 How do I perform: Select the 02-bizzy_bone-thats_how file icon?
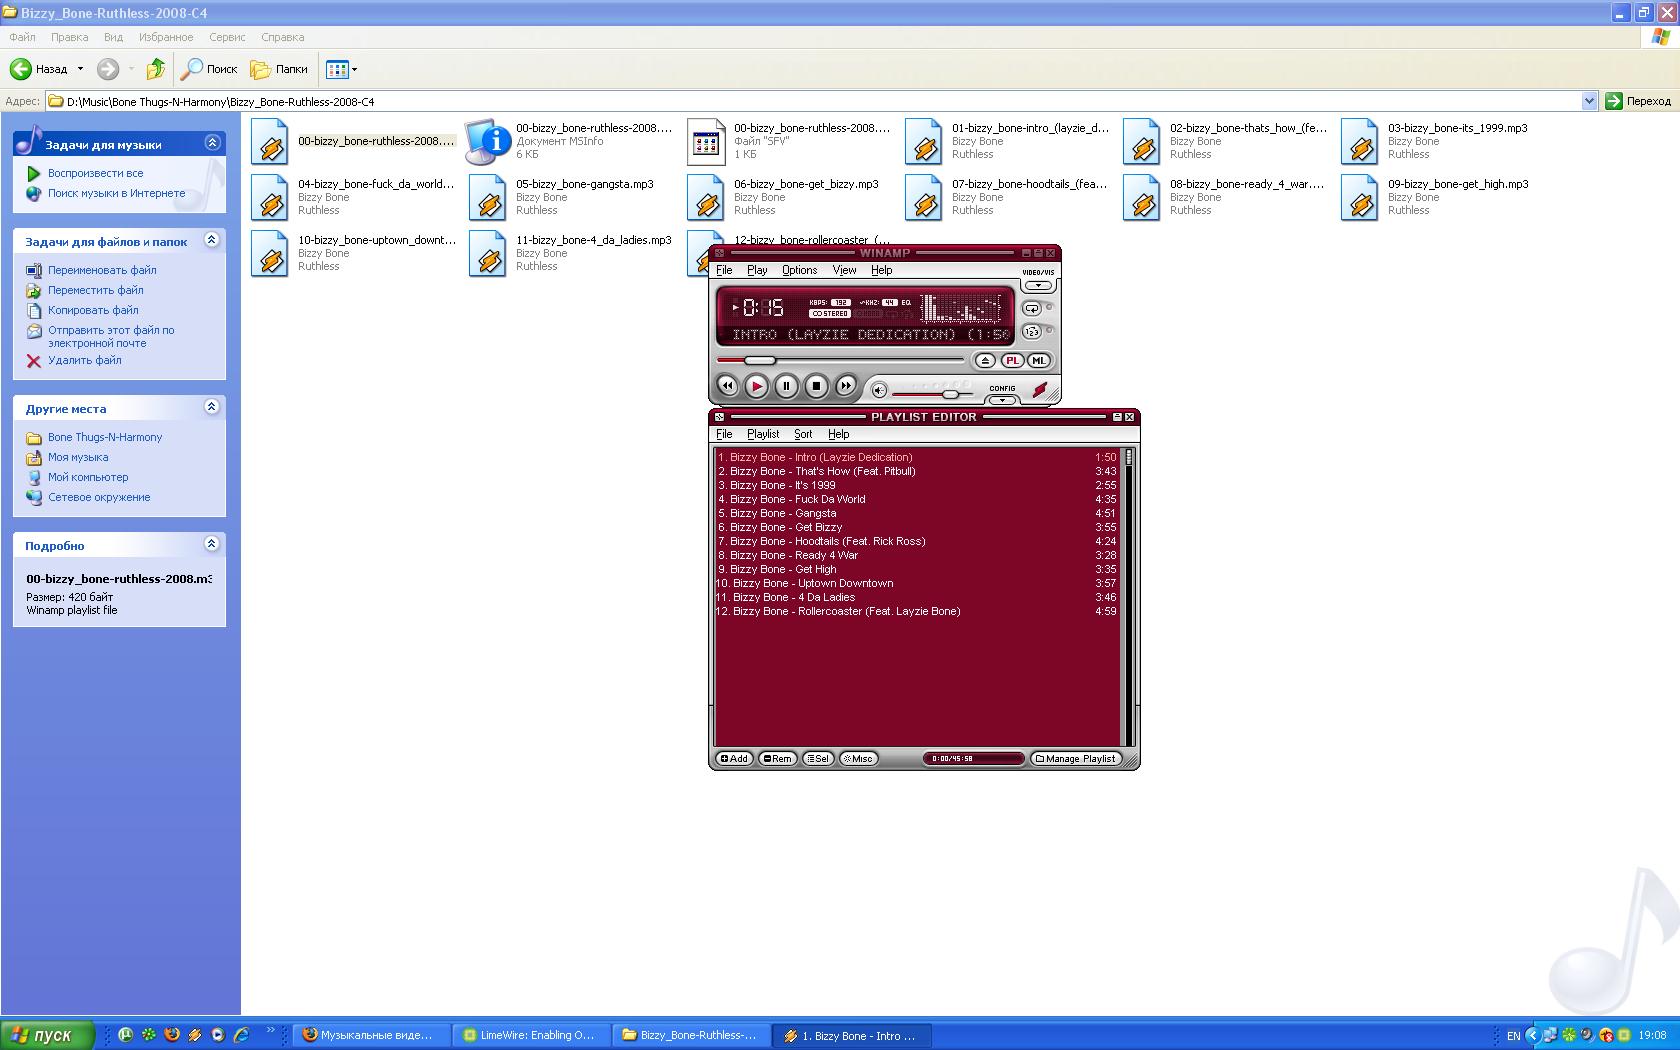click(x=1142, y=141)
